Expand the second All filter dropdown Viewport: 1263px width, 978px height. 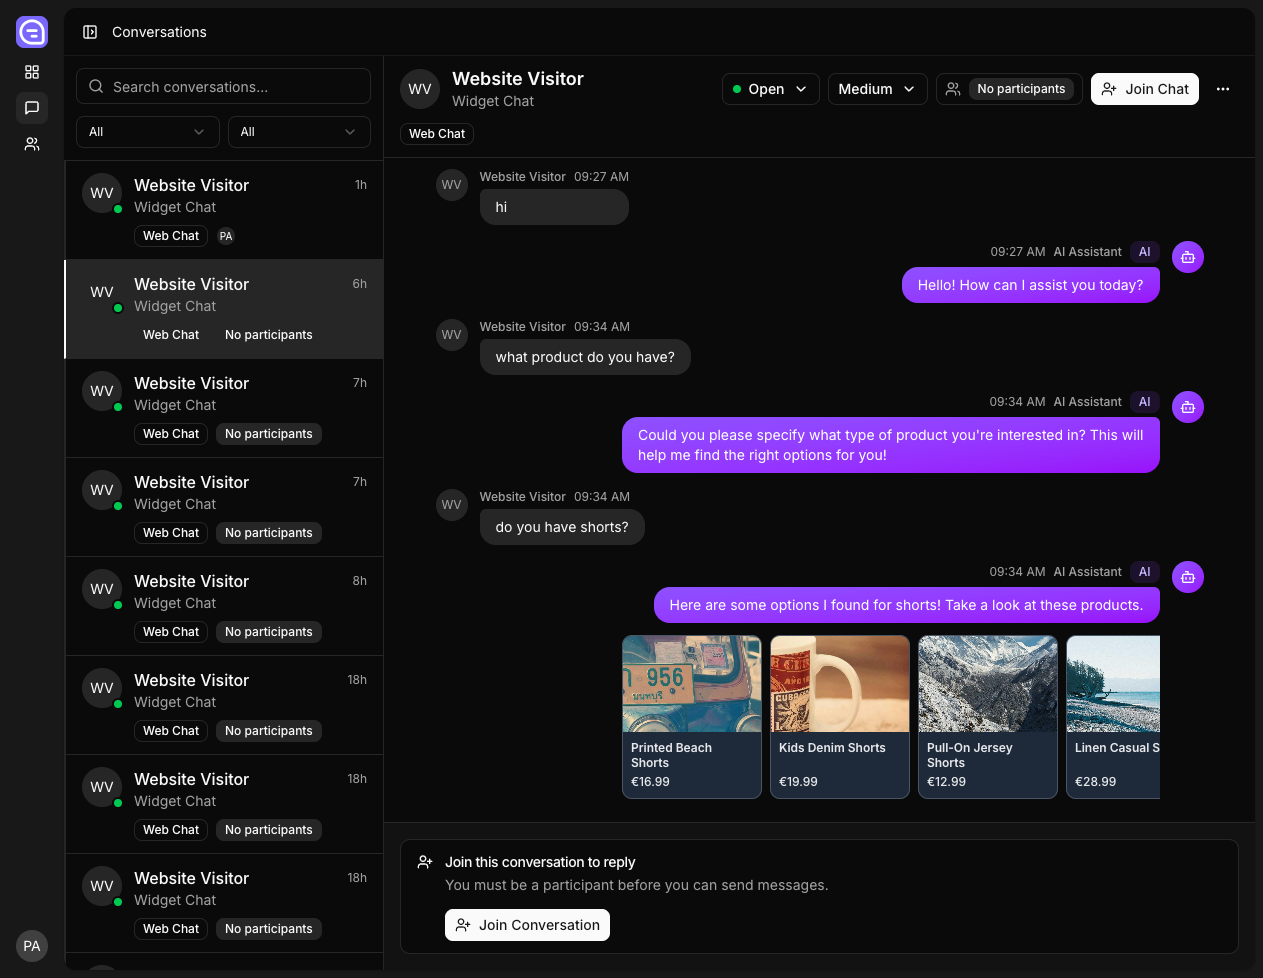click(x=299, y=132)
